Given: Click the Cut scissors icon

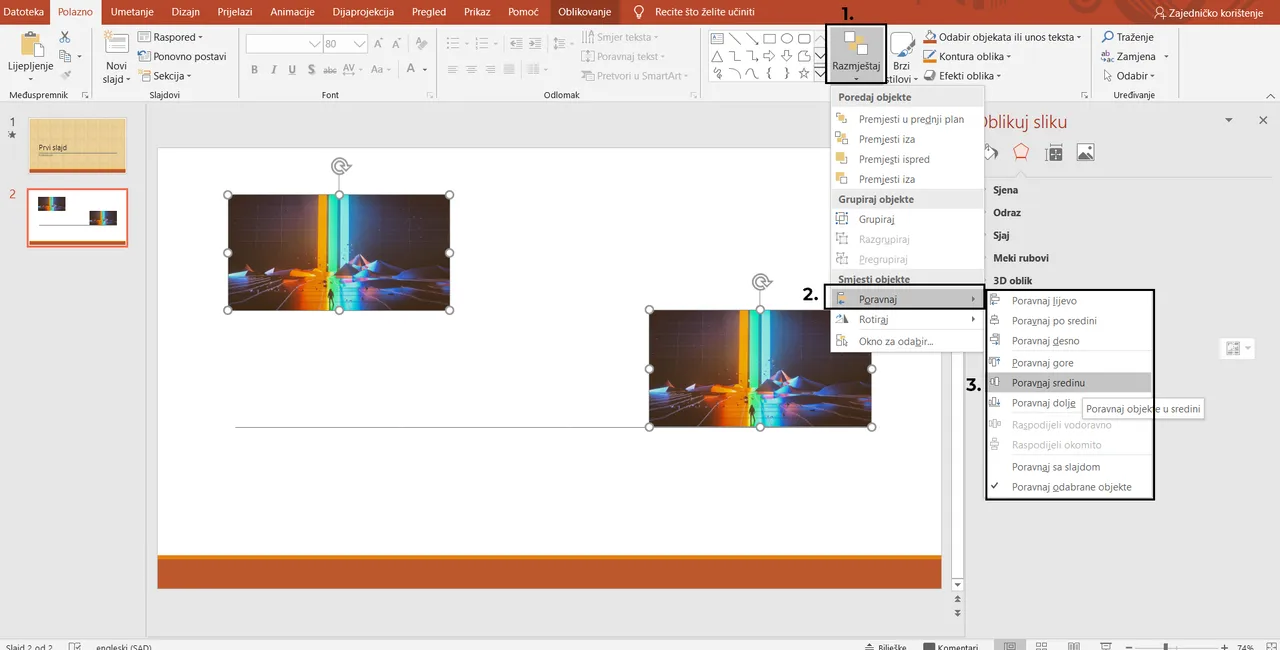Looking at the screenshot, I should tap(65, 37).
